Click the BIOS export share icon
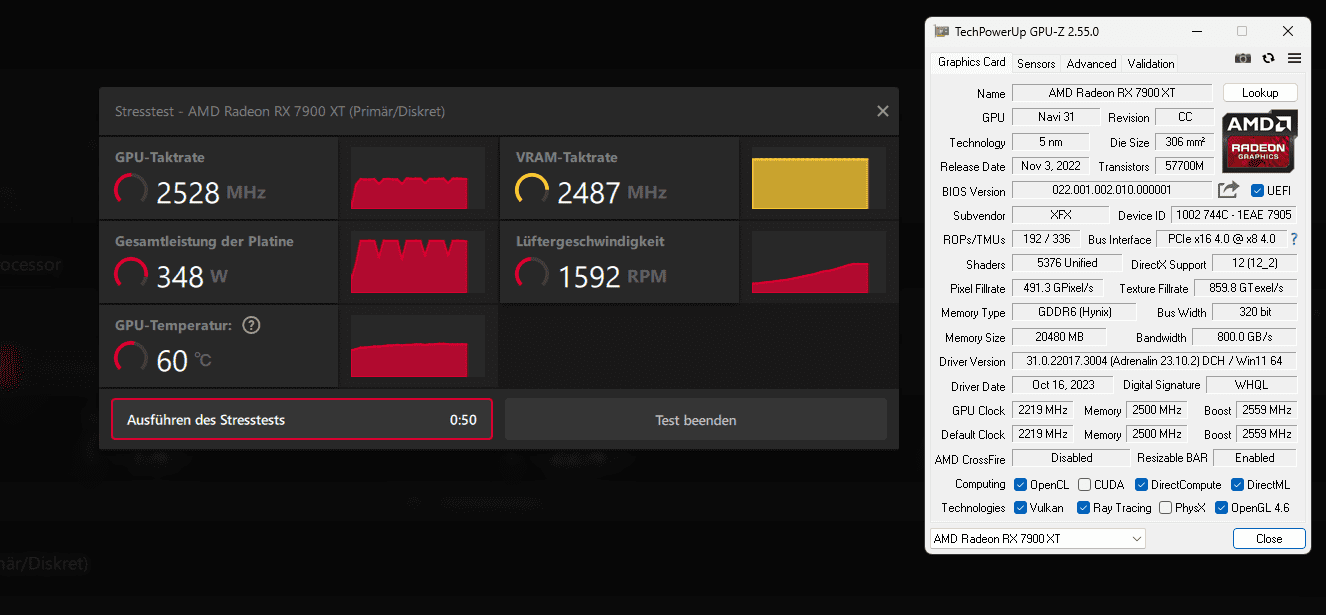The height and width of the screenshot is (615, 1326). [x=1229, y=190]
